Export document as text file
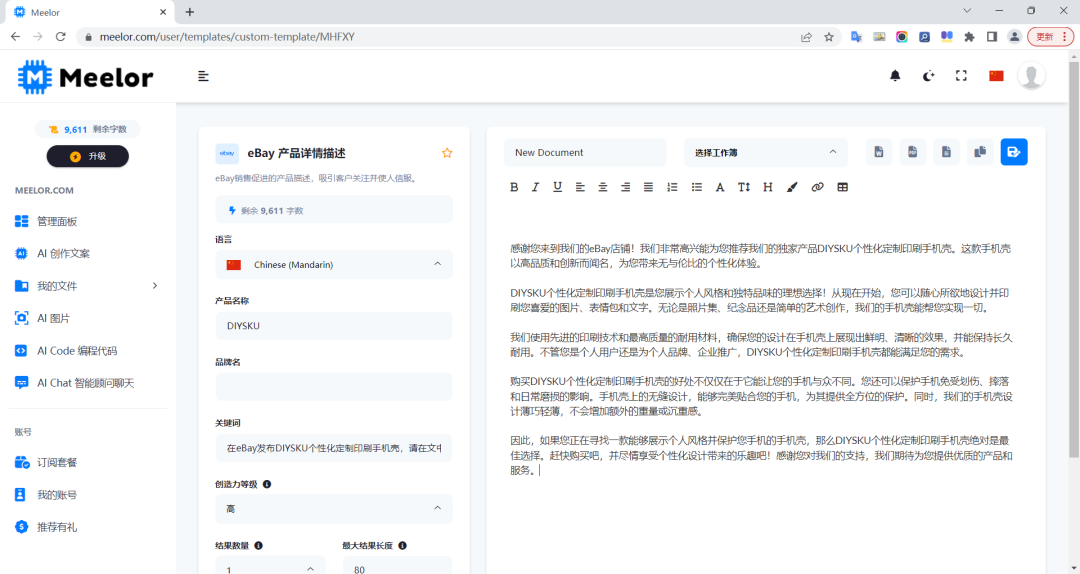The height and width of the screenshot is (574, 1080). click(x=946, y=152)
